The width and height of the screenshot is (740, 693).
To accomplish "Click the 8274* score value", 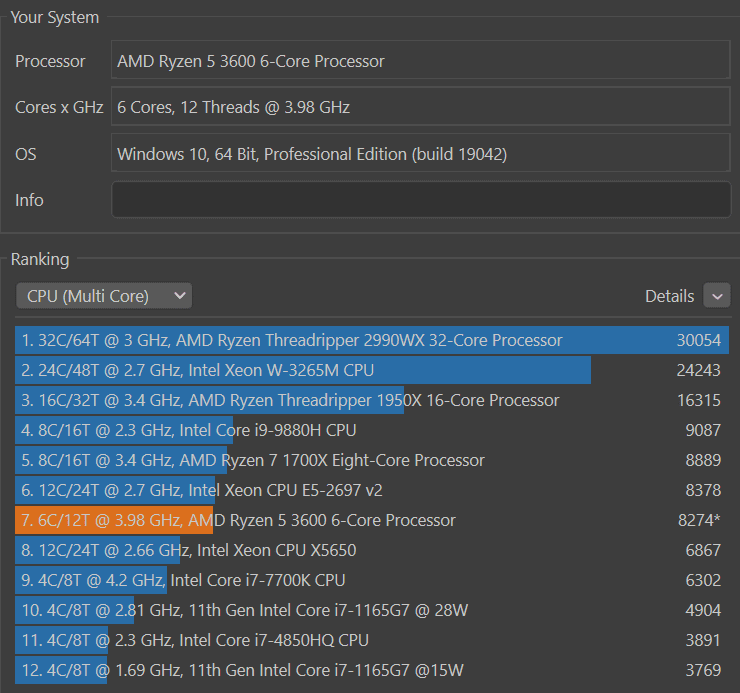I will 699,520.
